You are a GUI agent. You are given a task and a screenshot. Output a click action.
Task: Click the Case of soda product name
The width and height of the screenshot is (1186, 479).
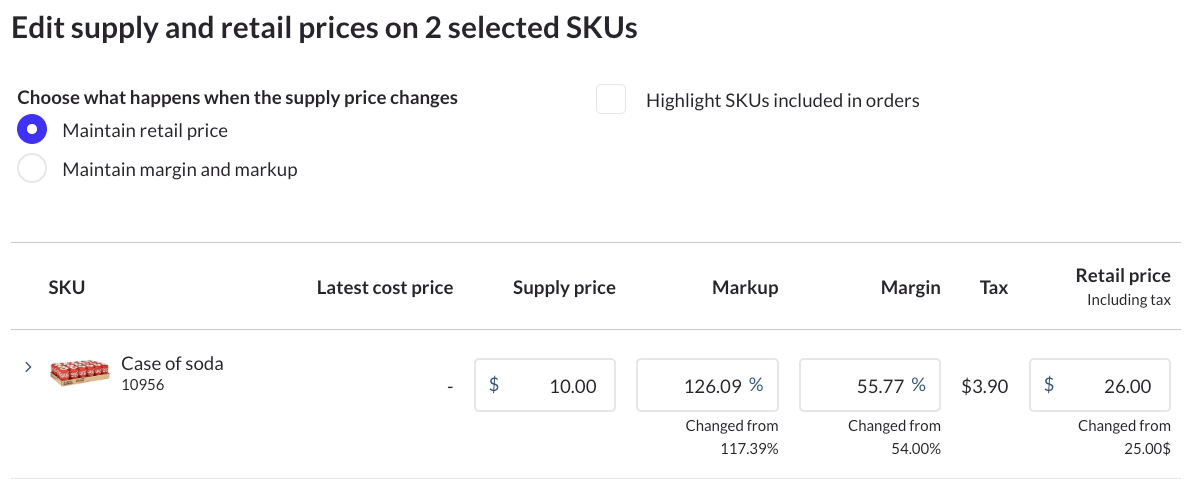pyautogui.click(x=172, y=363)
